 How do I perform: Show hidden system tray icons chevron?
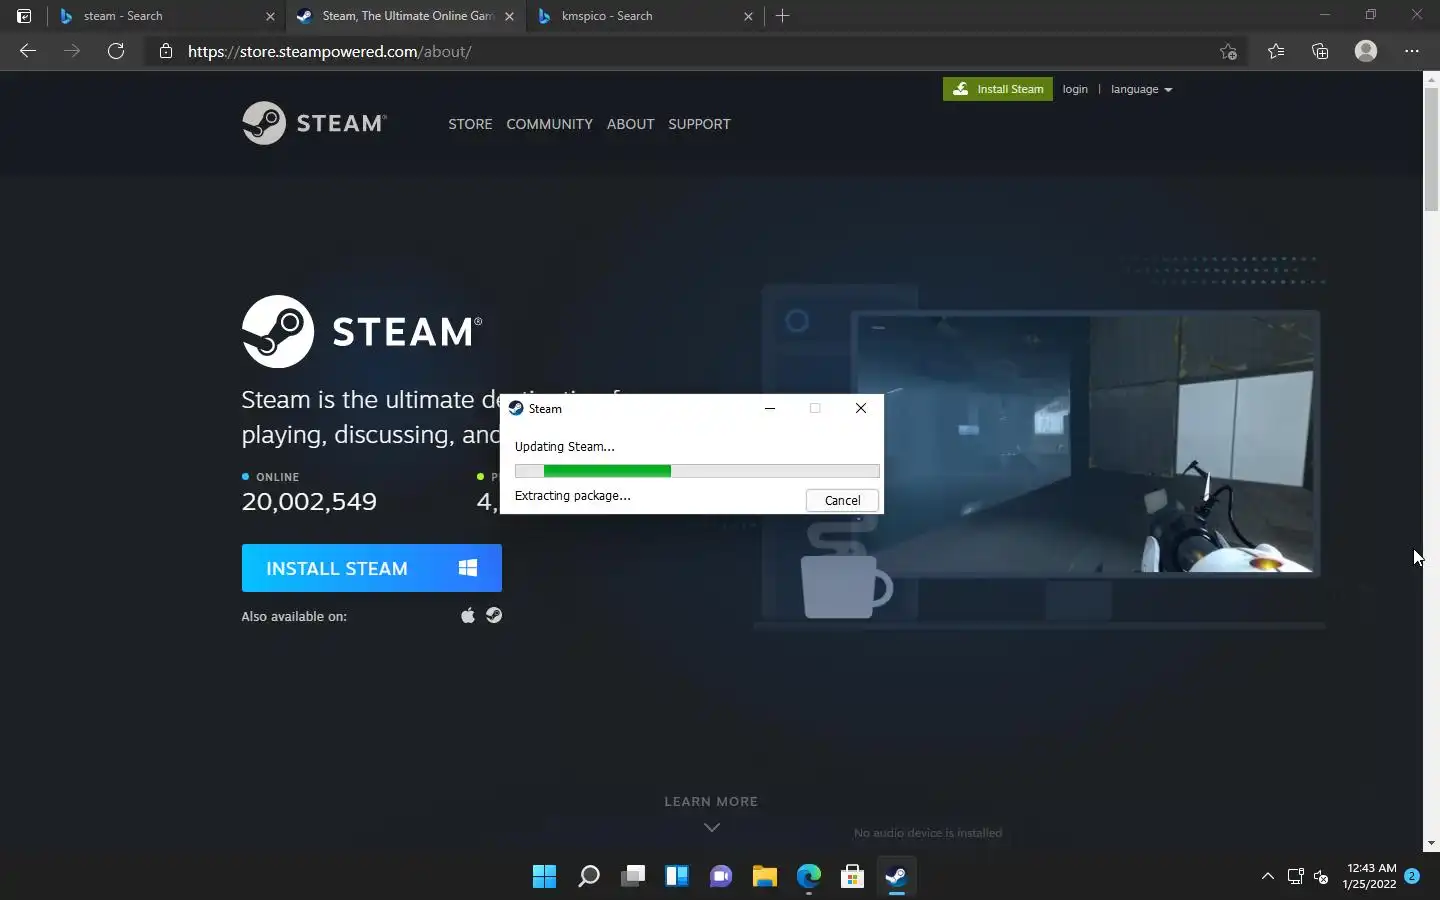[x=1268, y=877]
